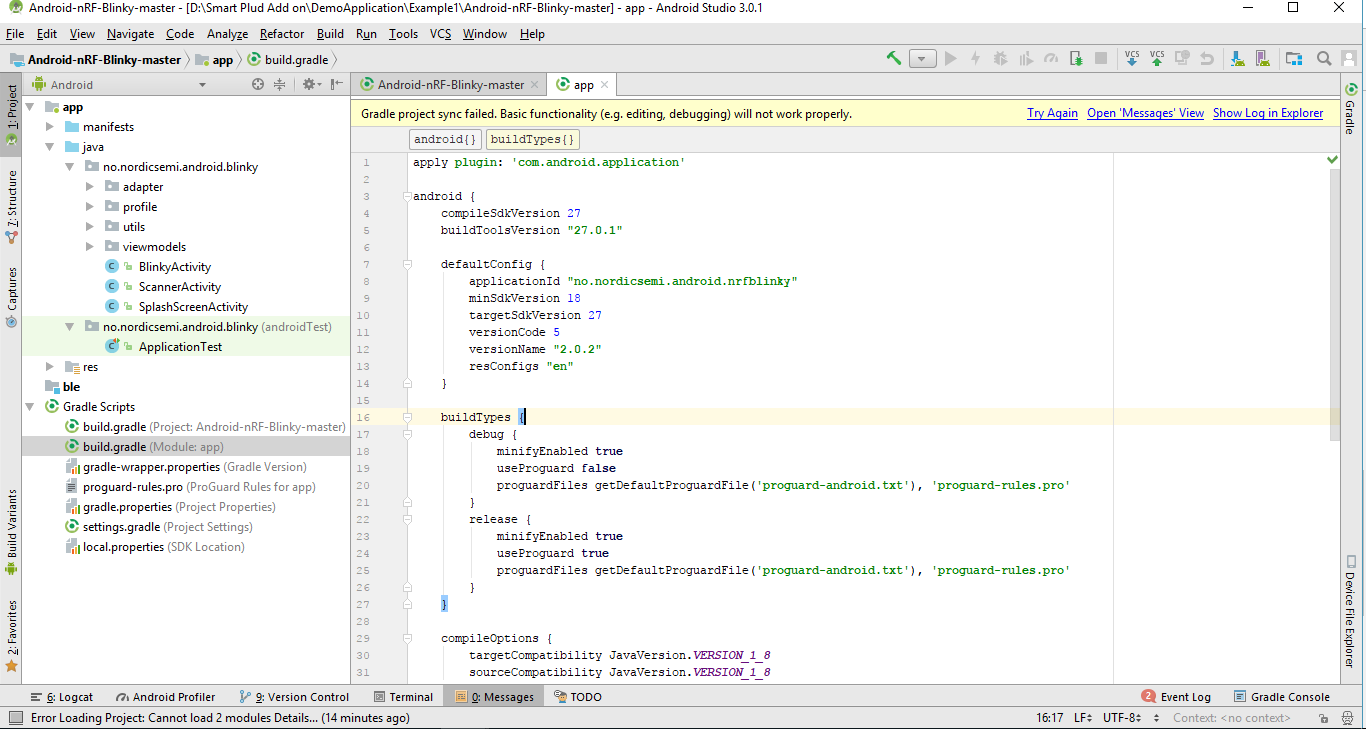Open the Navigate menu

pos(130,33)
